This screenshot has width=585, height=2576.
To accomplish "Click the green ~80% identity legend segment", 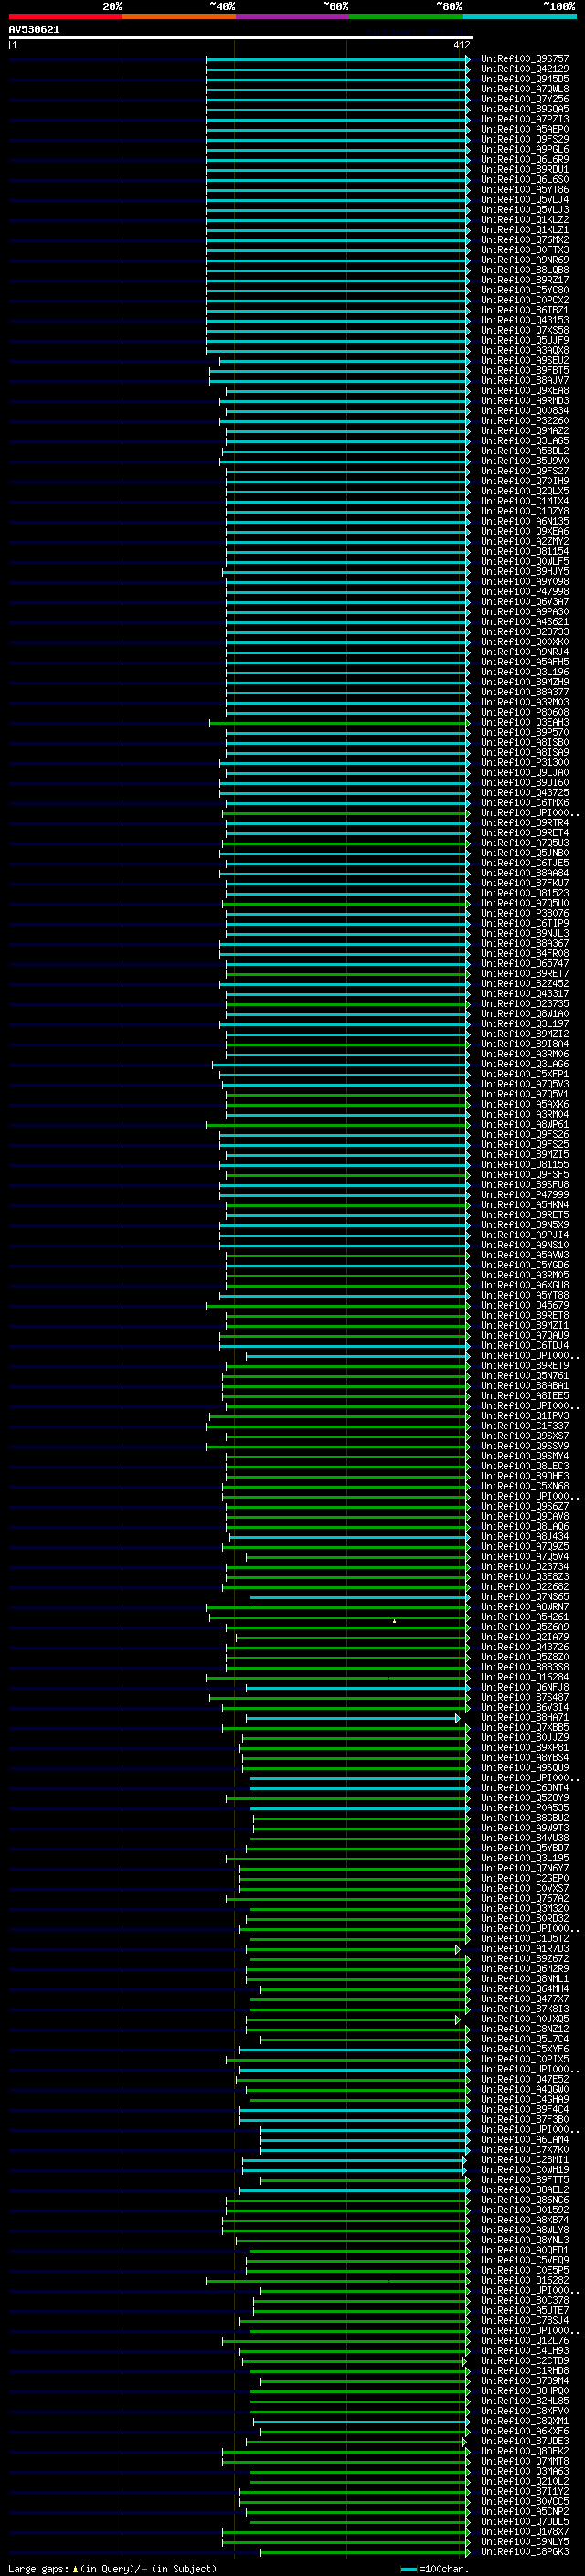I will coord(406,16).
